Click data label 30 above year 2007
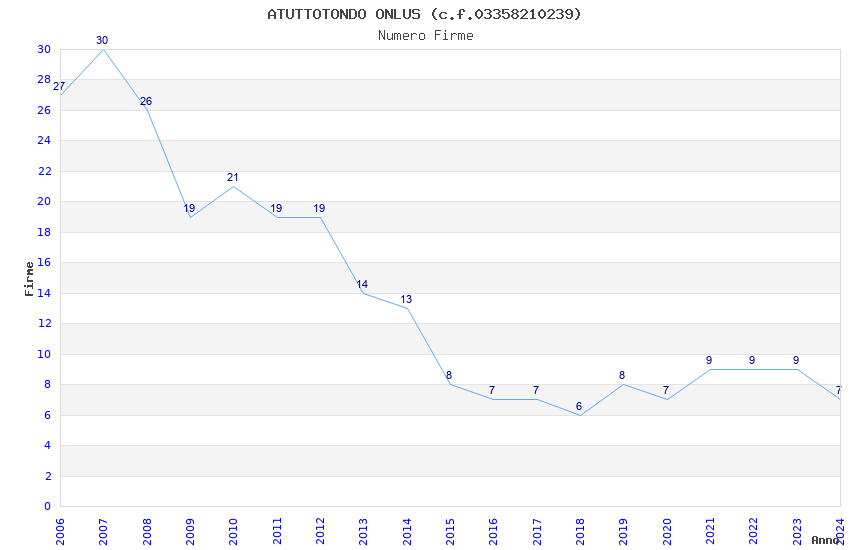850x550 pixels. [x=102, y=40]
